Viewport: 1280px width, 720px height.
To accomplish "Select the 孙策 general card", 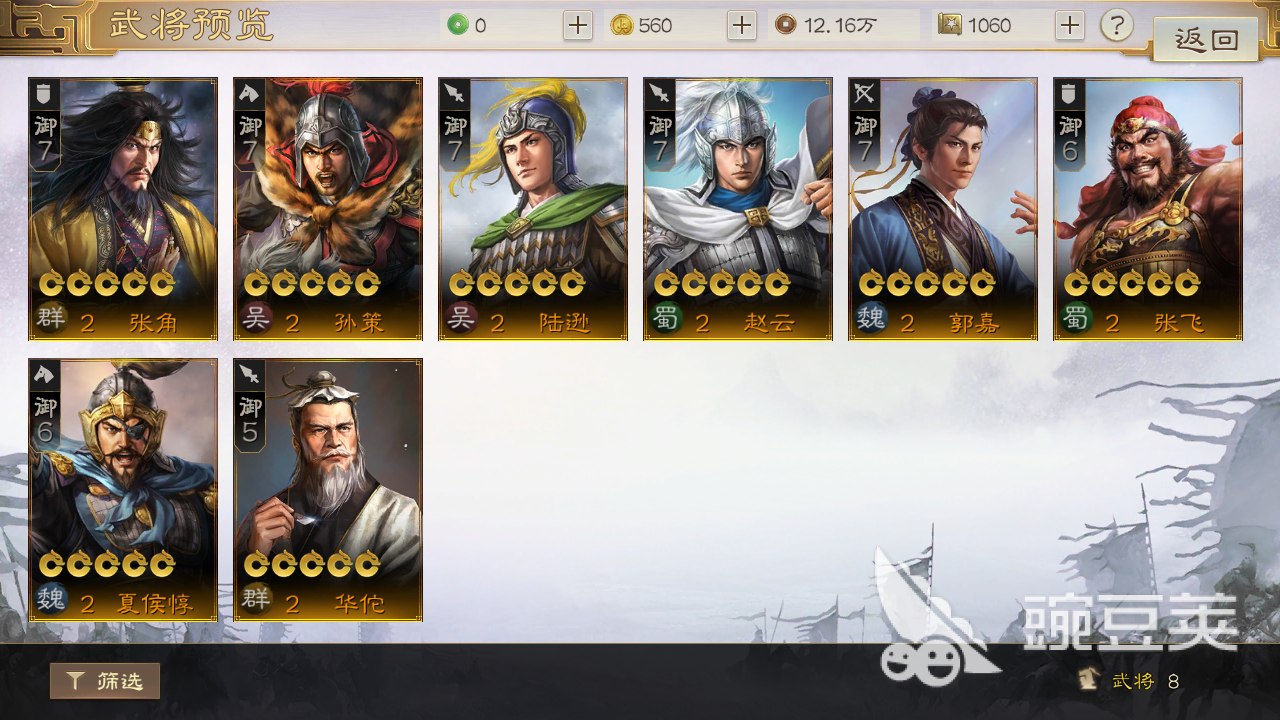I will pyautogui.click(x=328, y=209).
